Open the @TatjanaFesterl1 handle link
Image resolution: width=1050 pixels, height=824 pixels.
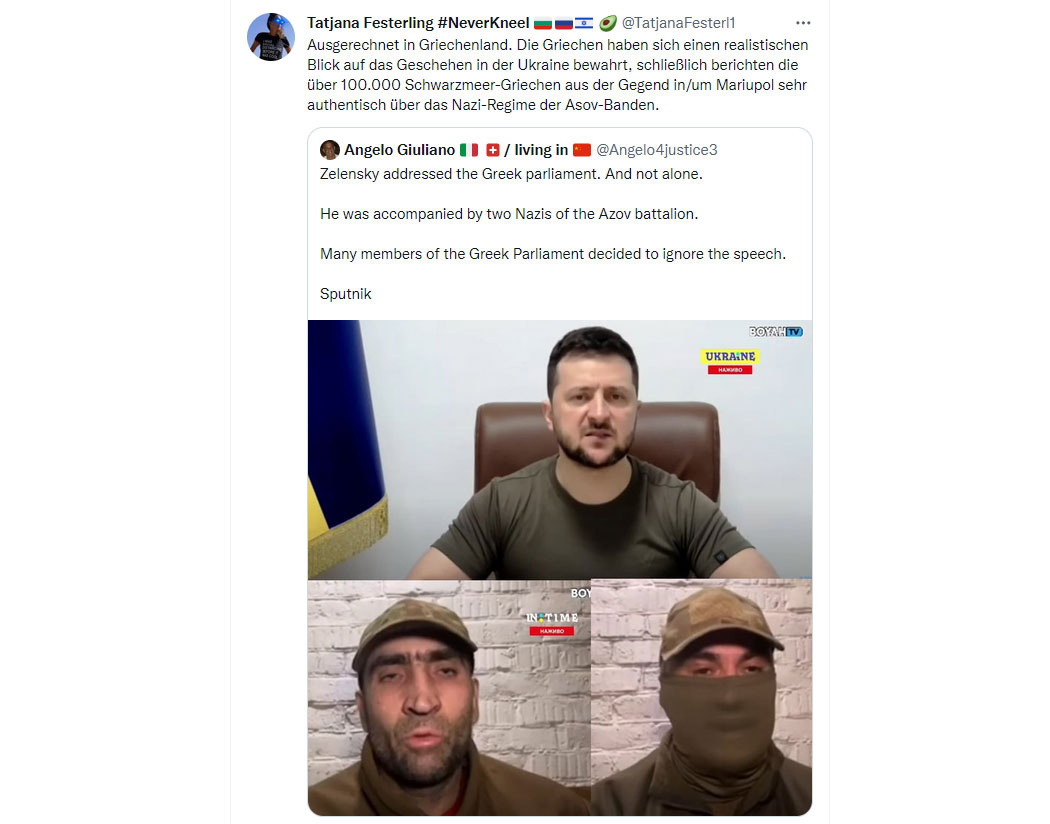pyautogui.click(x=678, y=23)
